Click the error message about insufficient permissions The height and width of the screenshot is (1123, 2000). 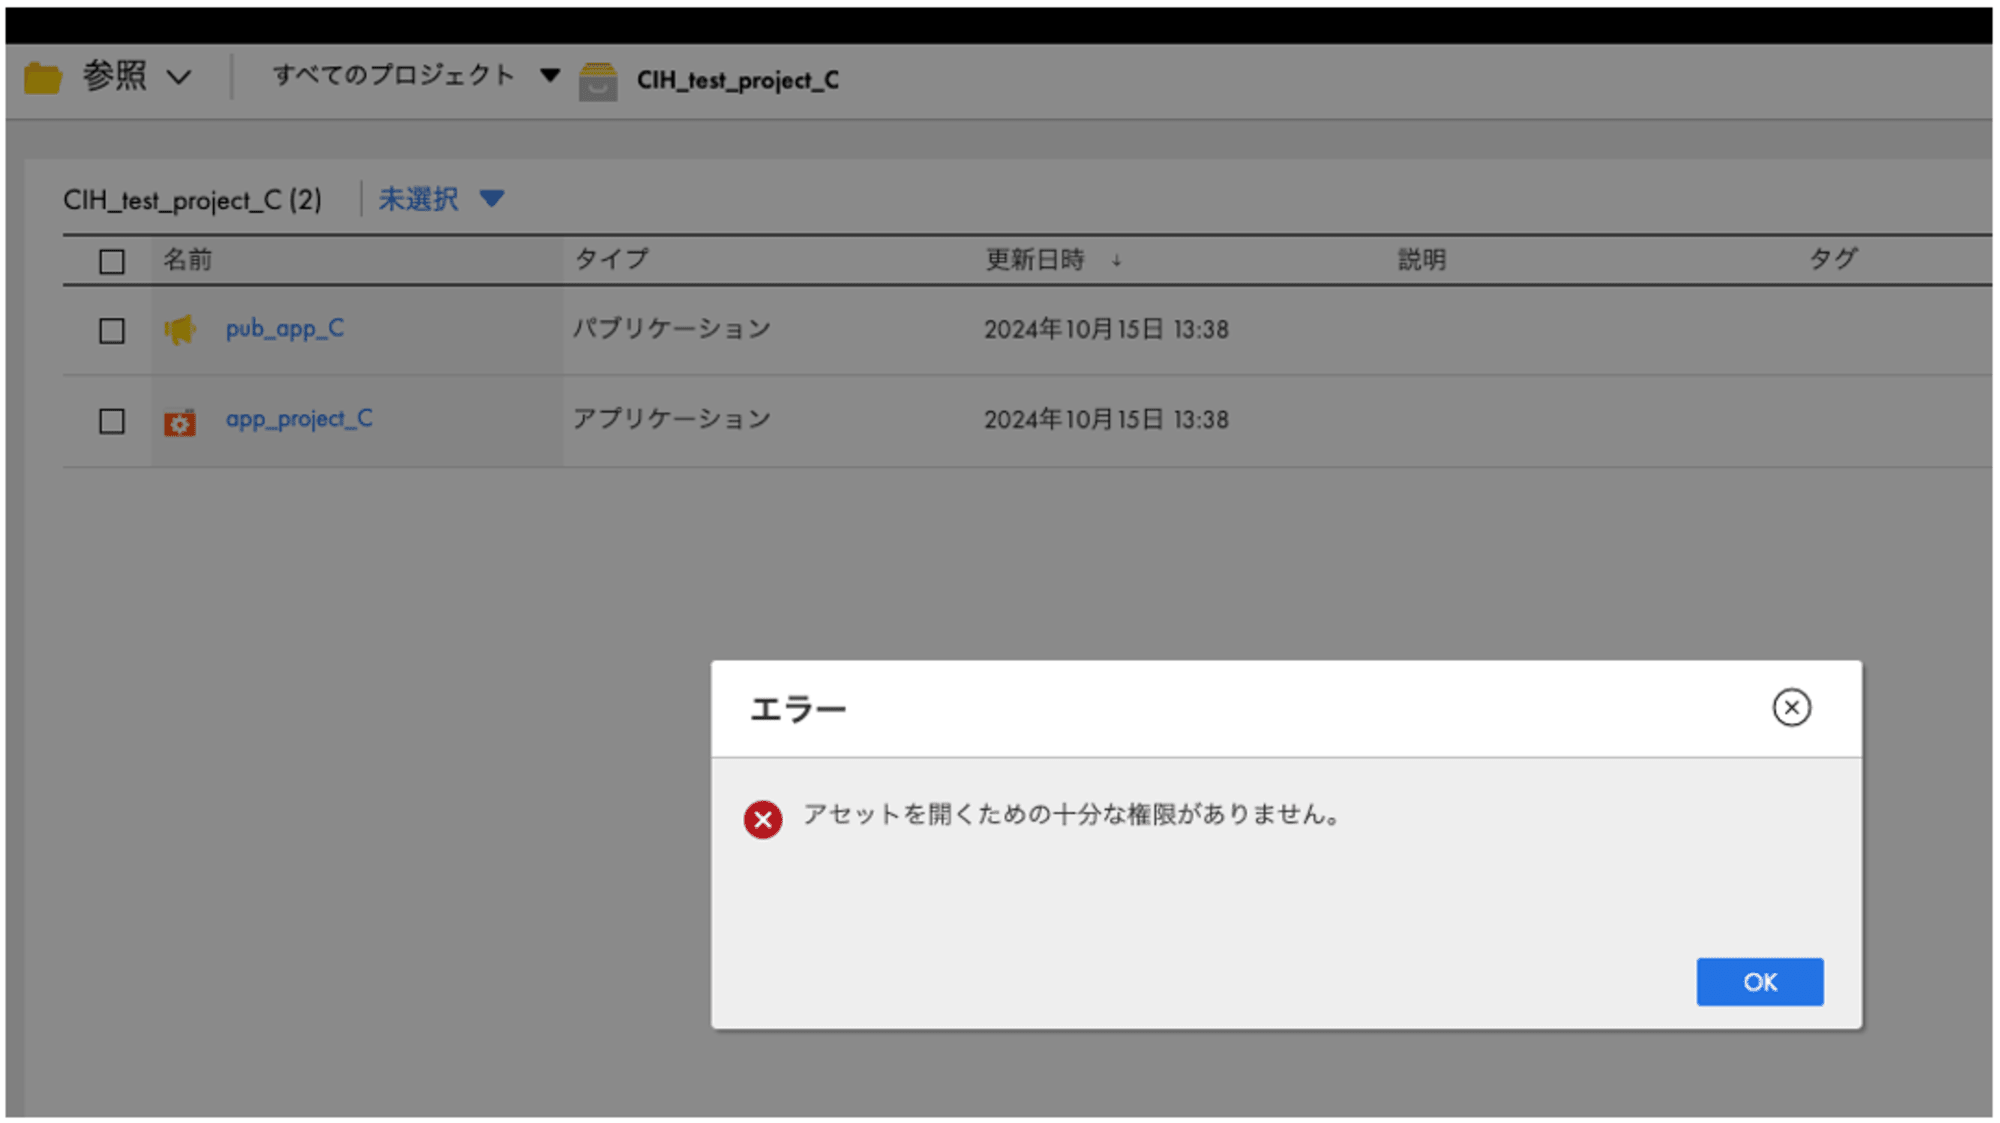pyautogui.click(x=1072, y=814)
